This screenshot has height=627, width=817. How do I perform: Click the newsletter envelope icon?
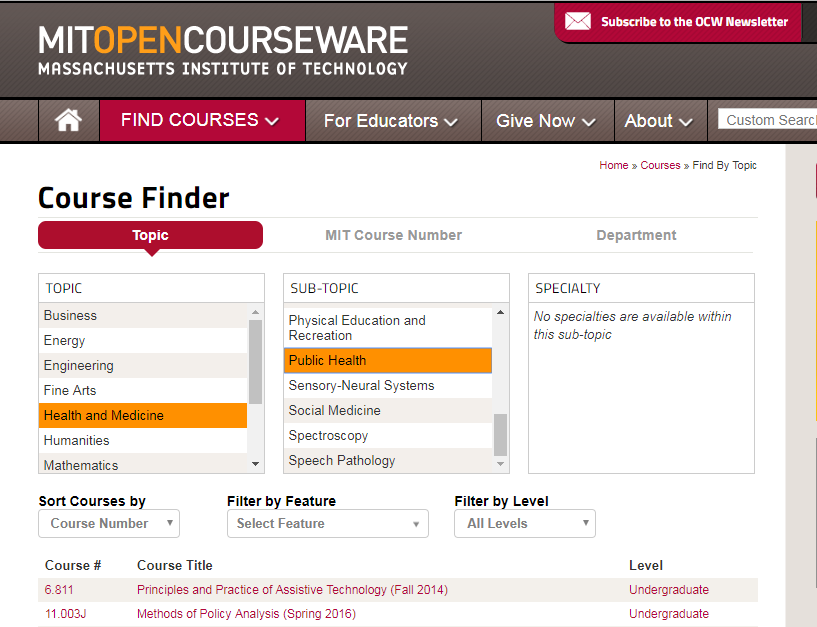[x=578, y=21]
